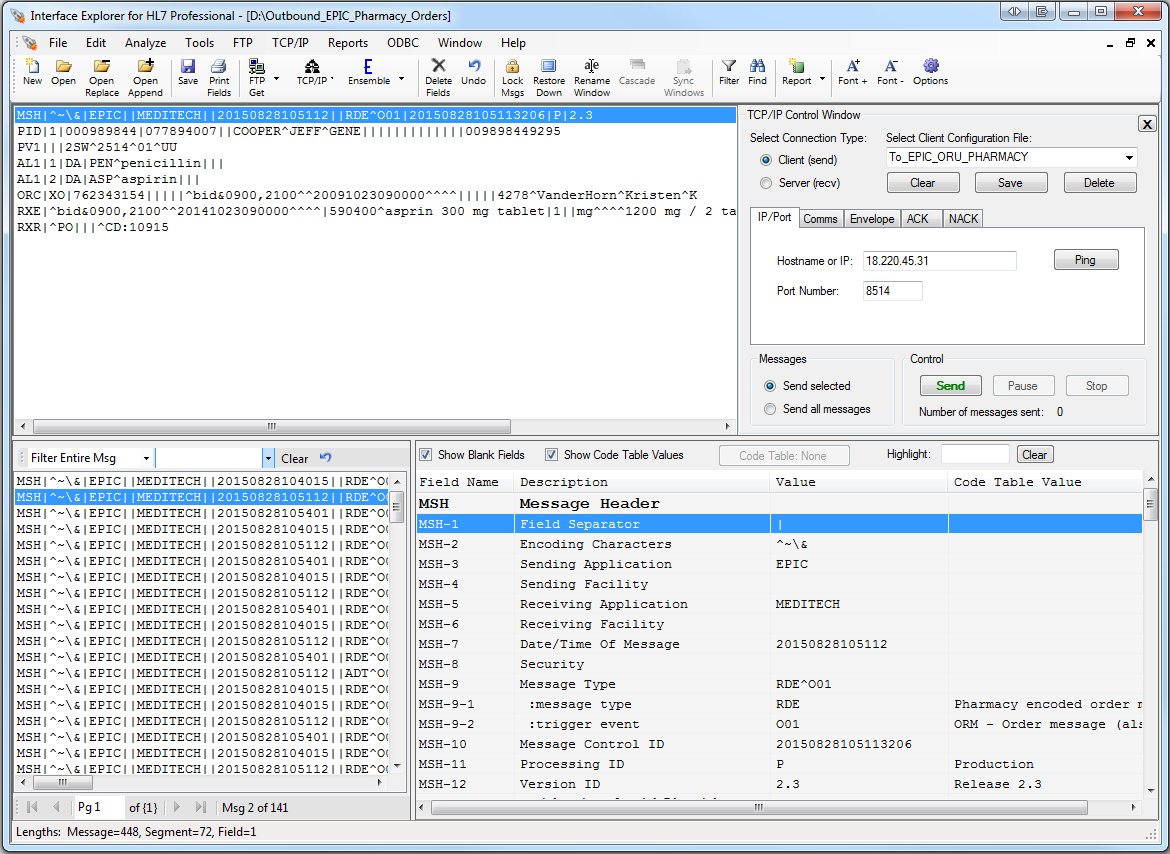The width and height of the screenshot is (1170, 854).
Task: Open the TCP/IP toolbar icon
Action: point(313,73)
